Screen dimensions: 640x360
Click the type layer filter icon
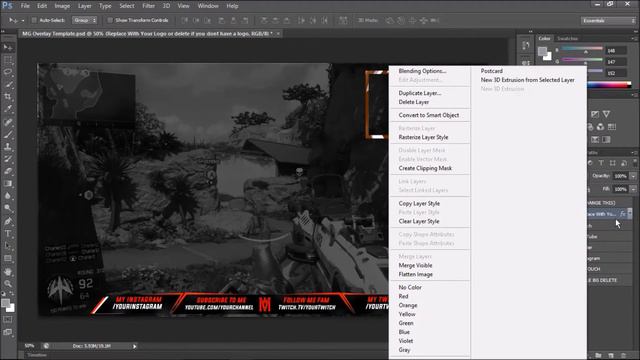tap(601, 163)
